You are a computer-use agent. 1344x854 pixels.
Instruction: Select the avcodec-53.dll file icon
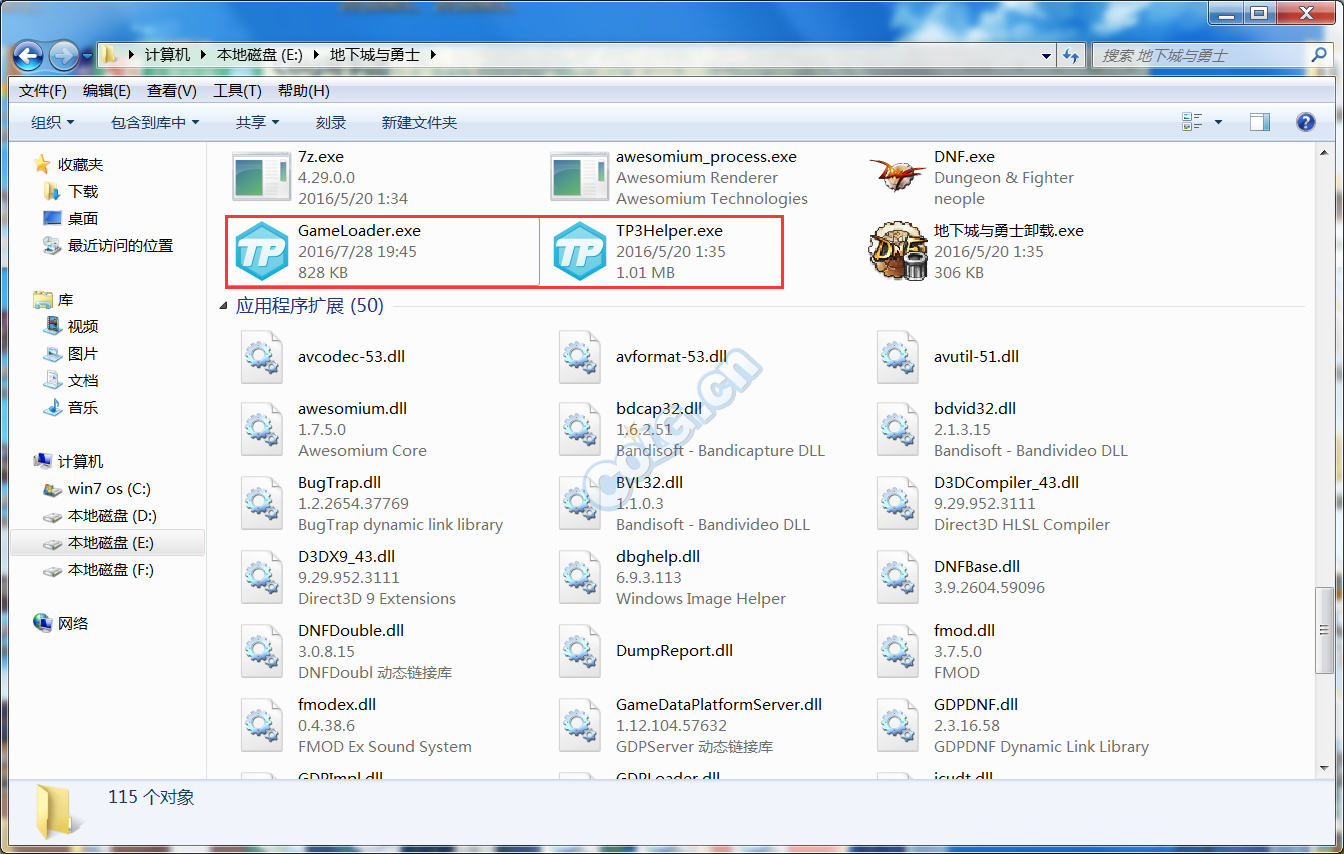click(262, 356)
